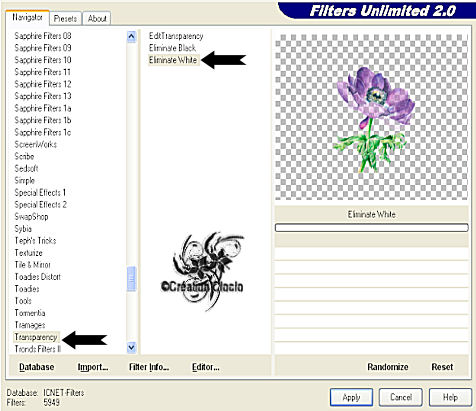Select Eliminate Black filter
Image resolution: width=476 pixels, height=411 pixels.
172,48
